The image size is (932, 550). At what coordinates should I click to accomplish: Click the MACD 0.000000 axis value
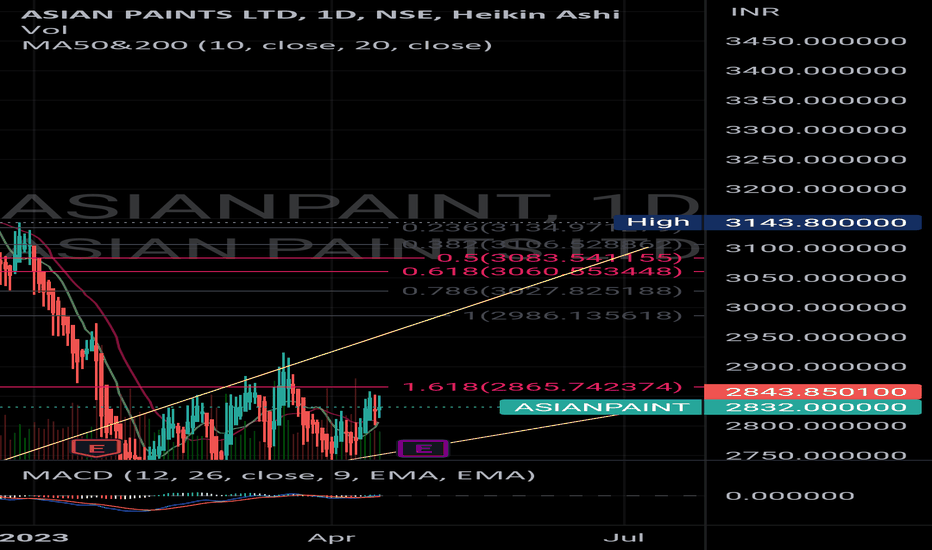[790, 496]
